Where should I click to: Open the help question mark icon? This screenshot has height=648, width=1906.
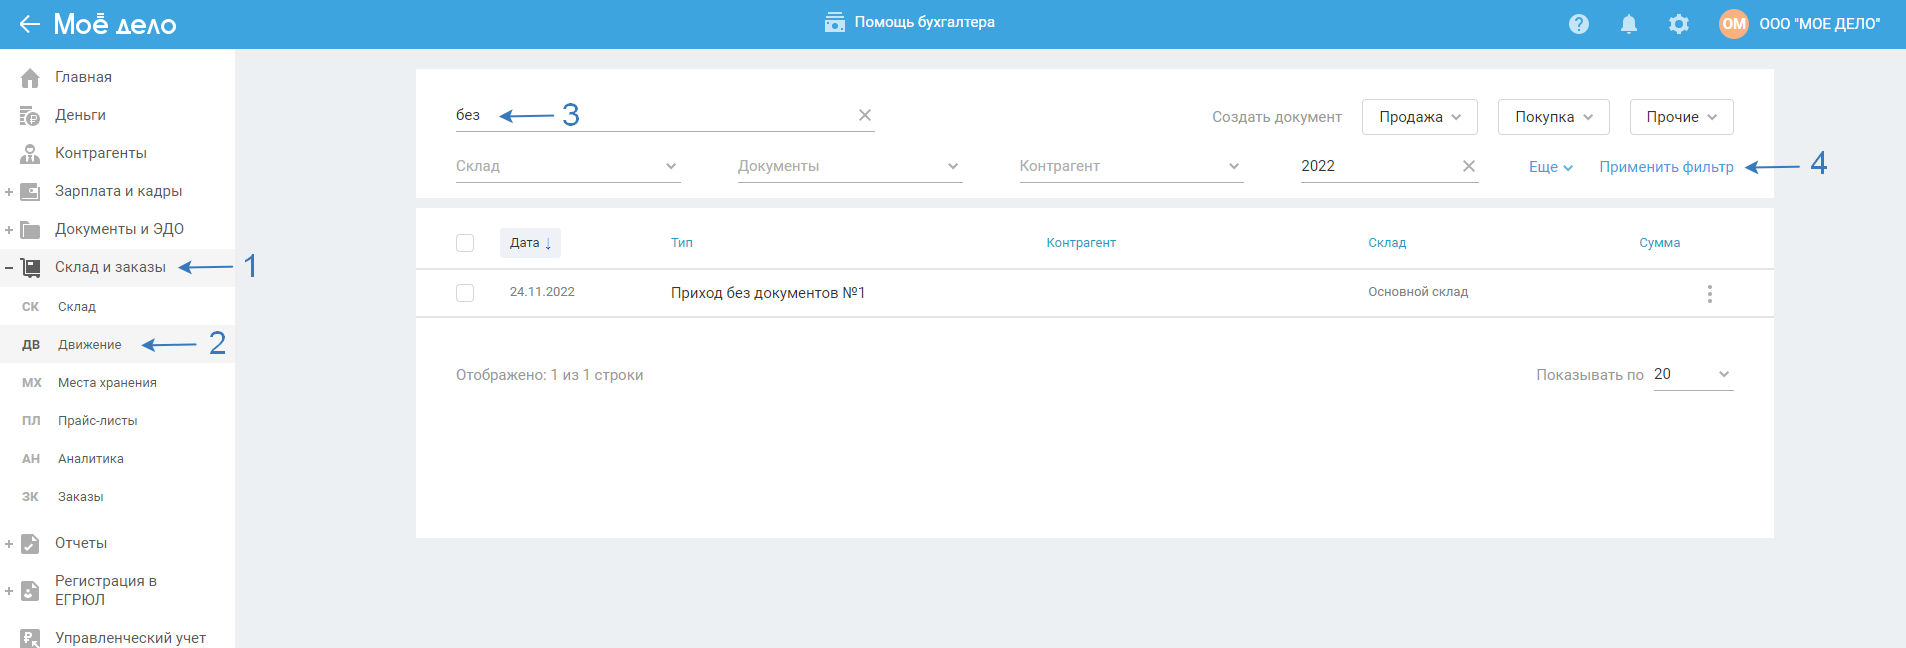point(1578,24)
